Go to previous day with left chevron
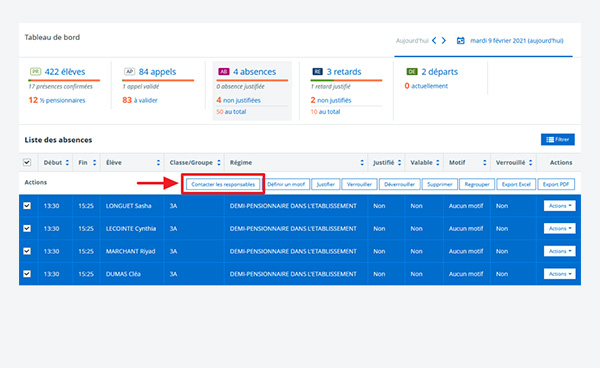Viewport: 600px width, 368px height. 434,41
